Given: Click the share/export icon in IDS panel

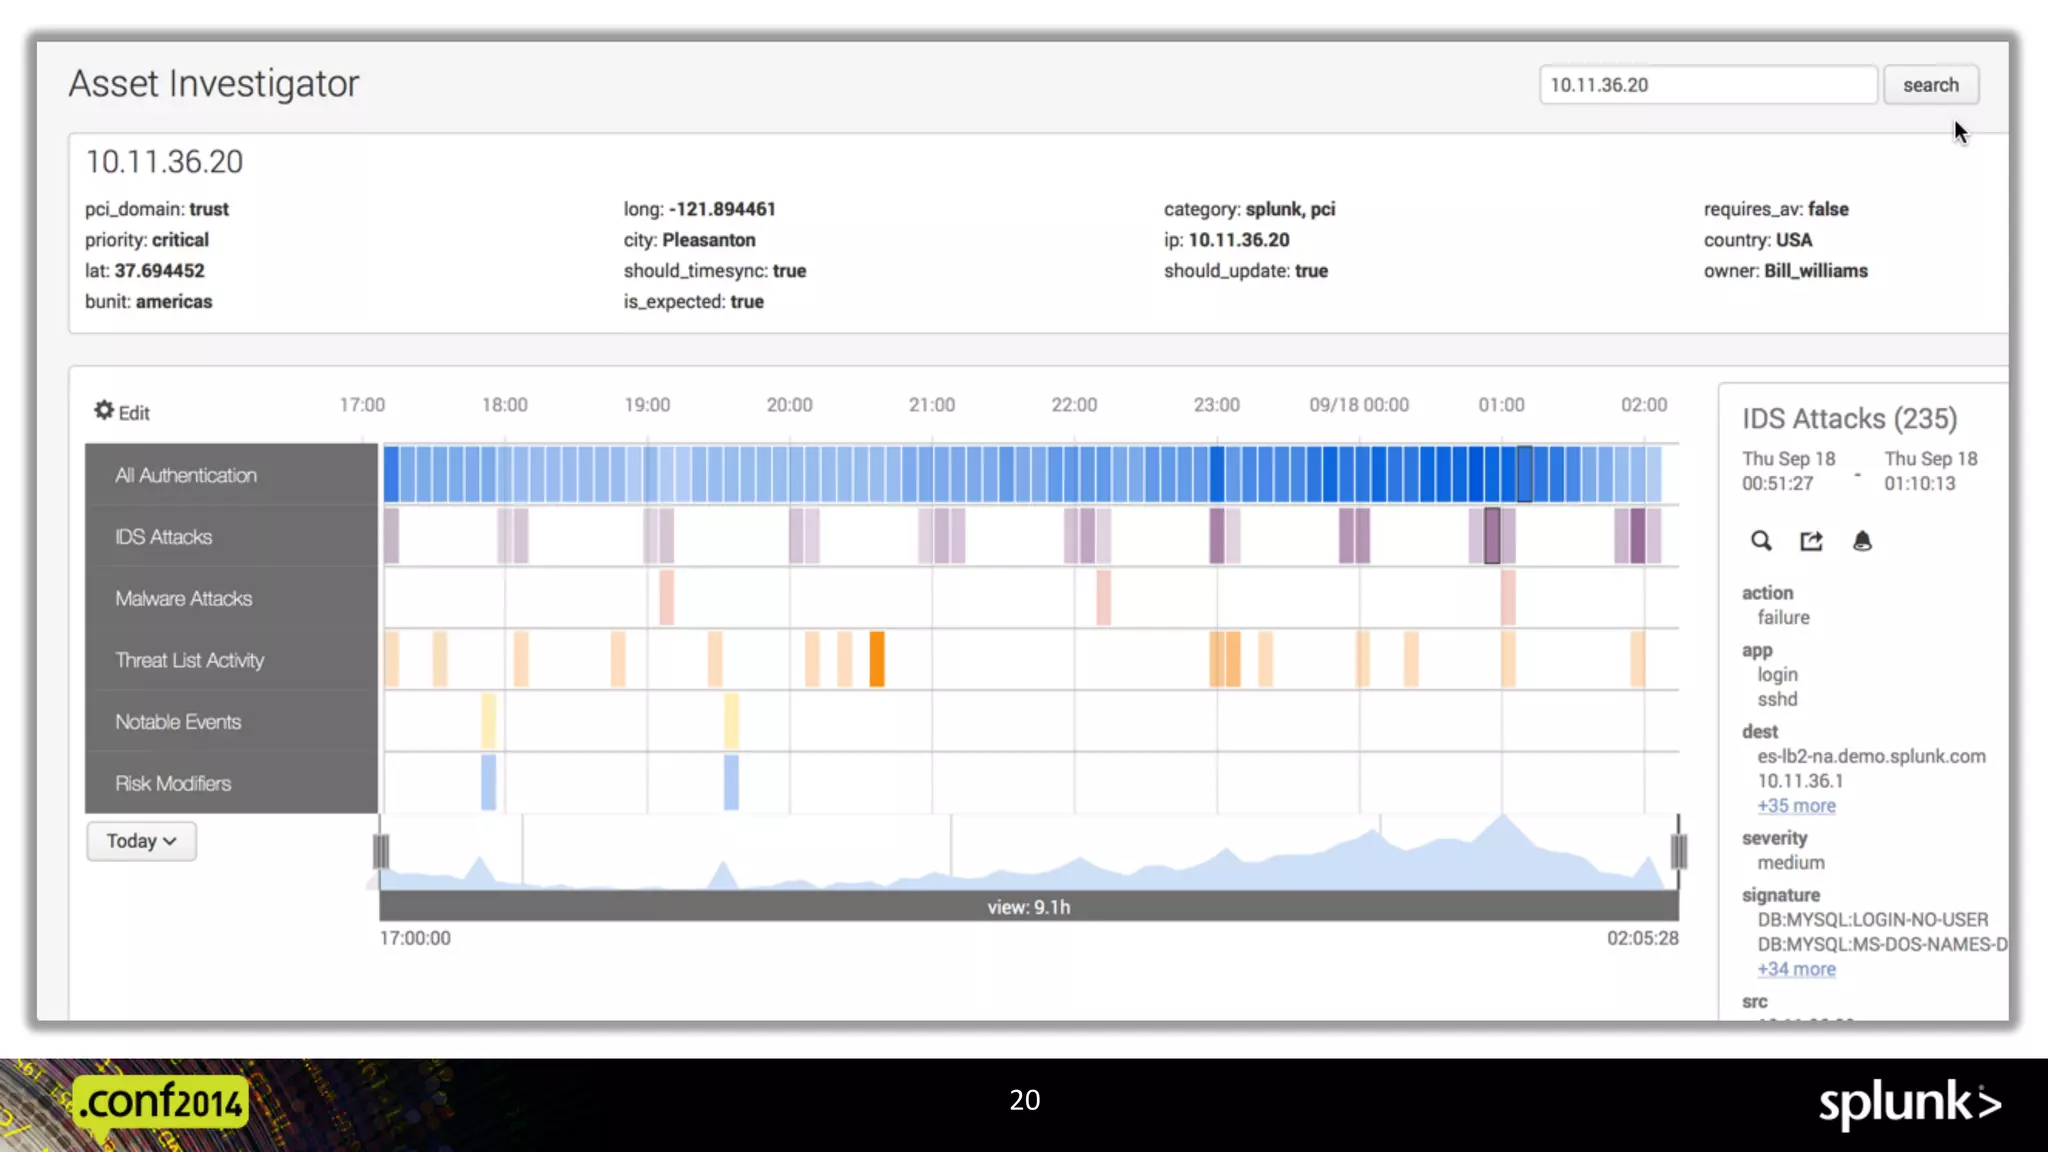Looking at the screenshot, I should 1811,541.
